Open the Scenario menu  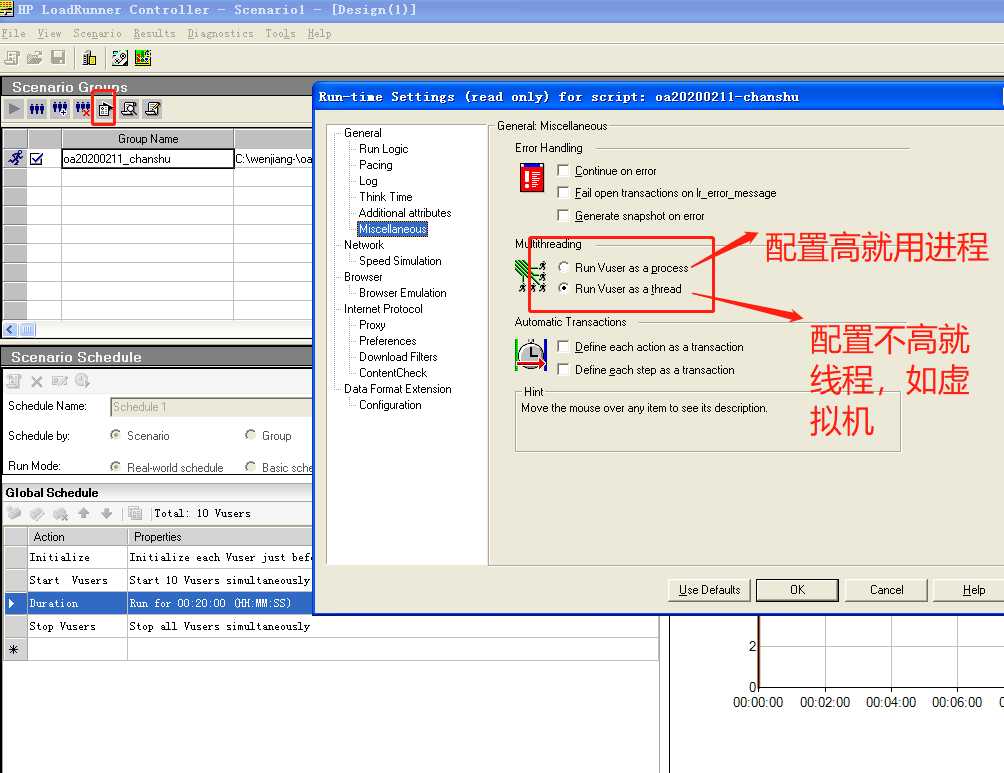[x=97, y=33]
